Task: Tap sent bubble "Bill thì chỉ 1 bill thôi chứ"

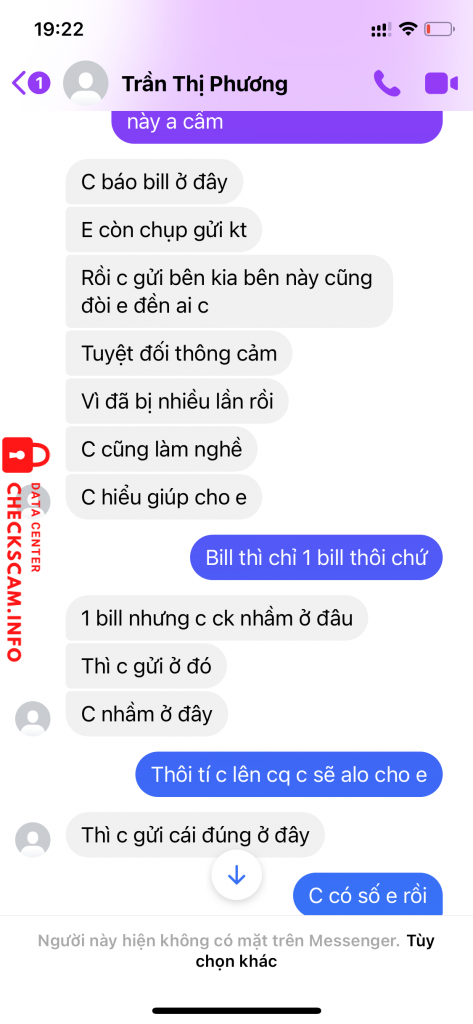Action: pyautogui.click(x=316, y=558)
